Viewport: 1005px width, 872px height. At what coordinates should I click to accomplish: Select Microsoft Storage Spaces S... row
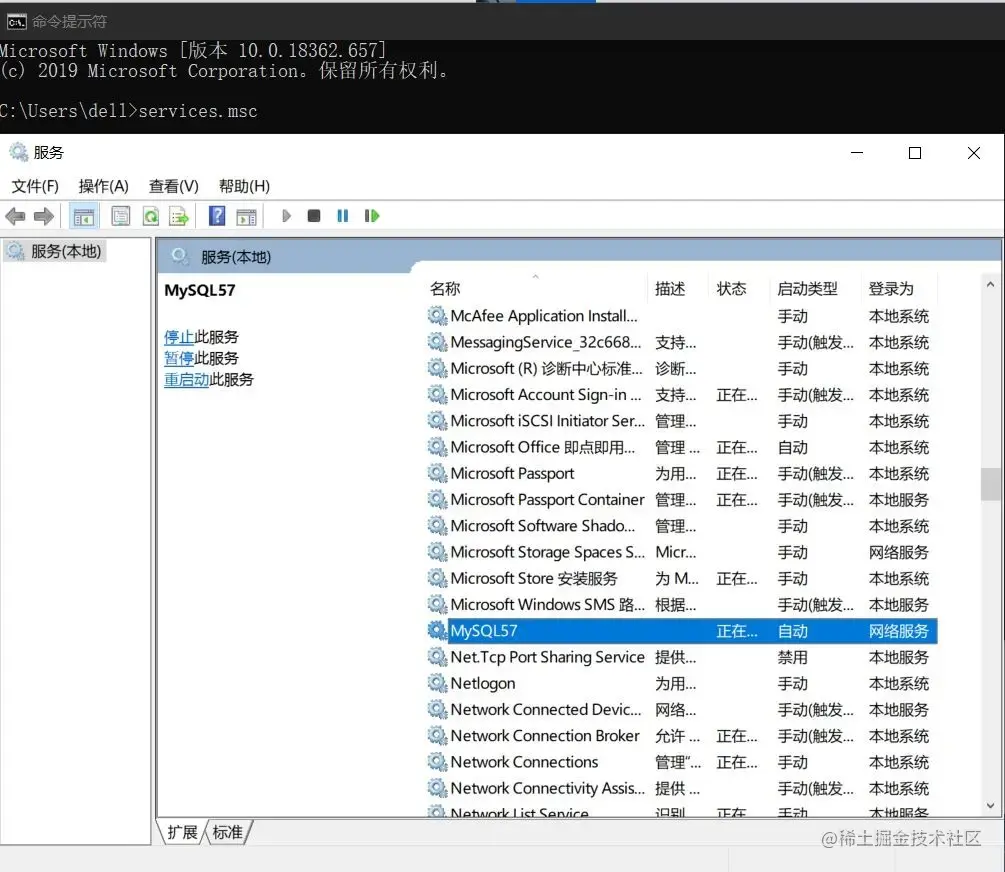(682, 552)
